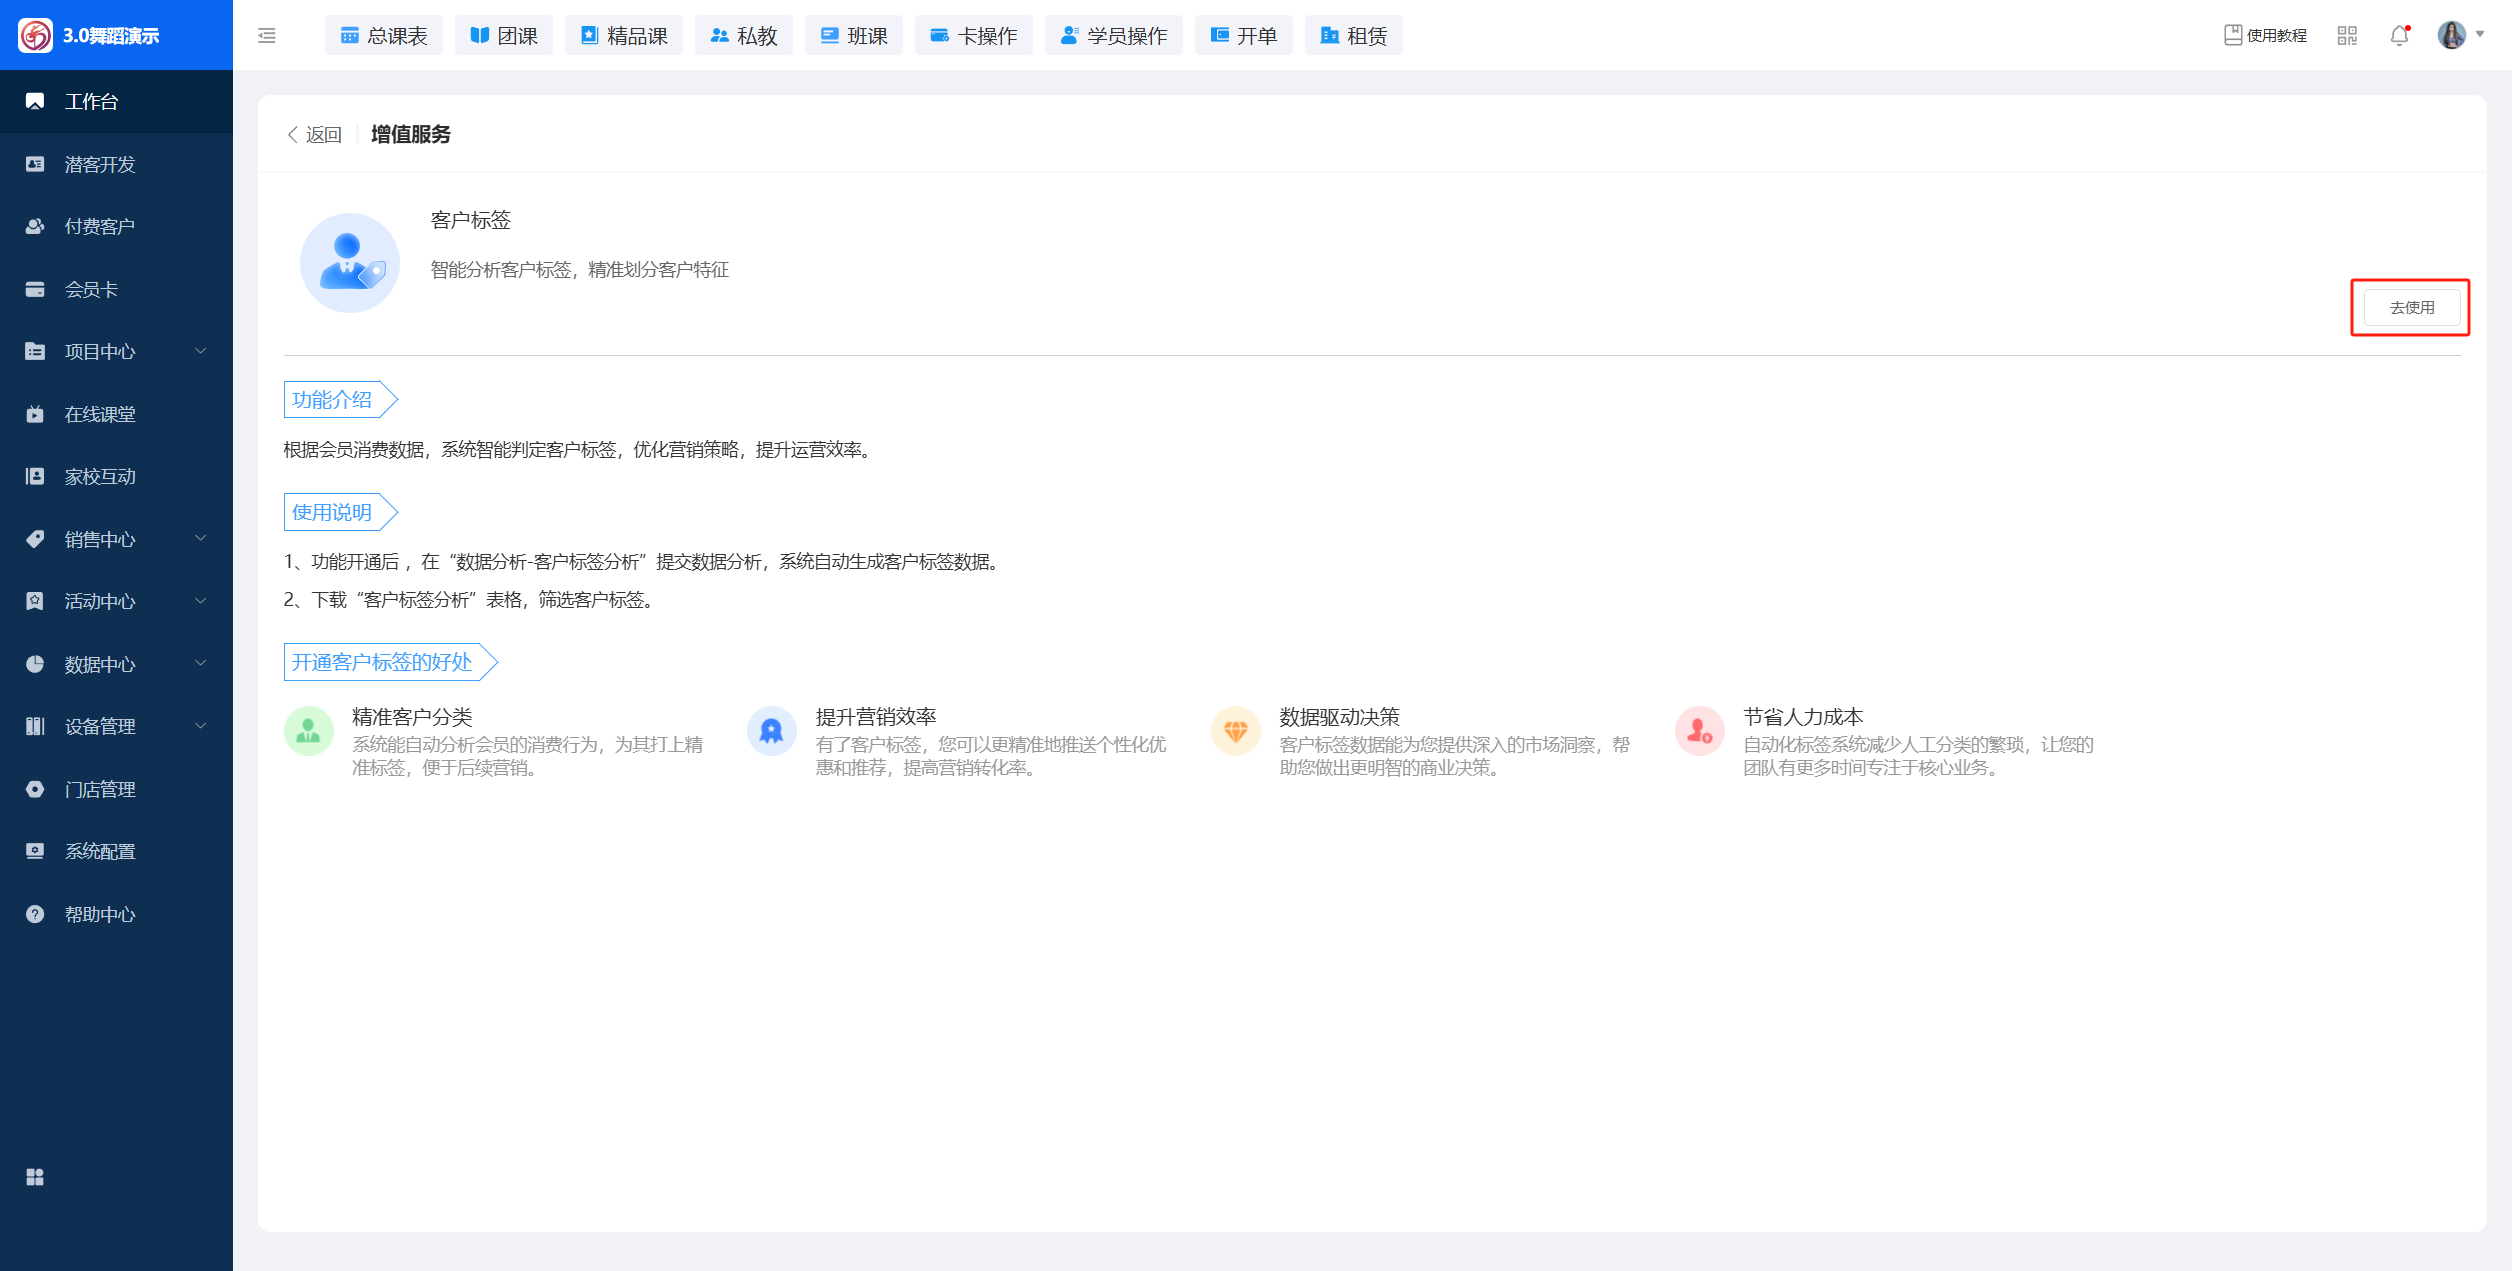Open the 总课表 top toolbar tab
Image resolution: width=2512 pixels, height=1271 pixels.
(x=384, y=36)
